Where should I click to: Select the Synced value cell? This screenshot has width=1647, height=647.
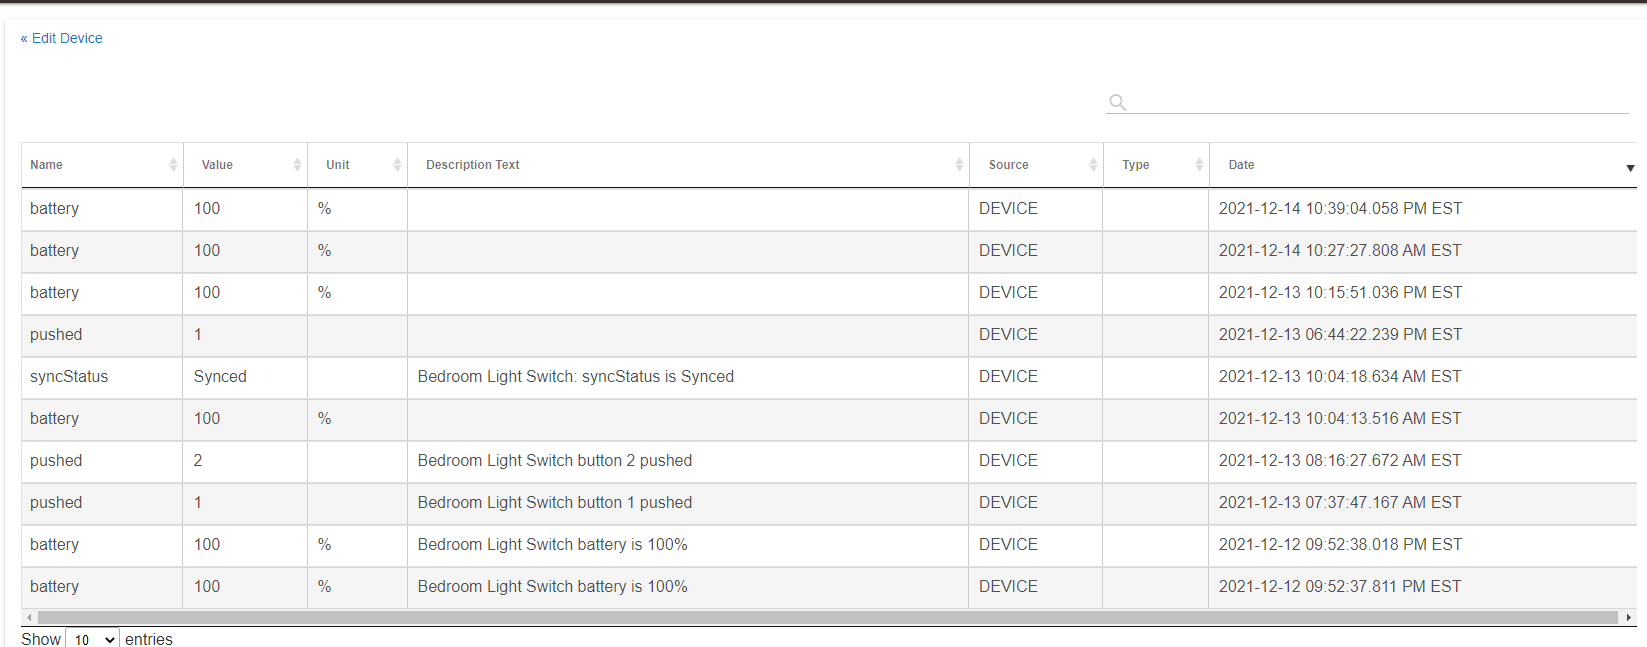245,377
